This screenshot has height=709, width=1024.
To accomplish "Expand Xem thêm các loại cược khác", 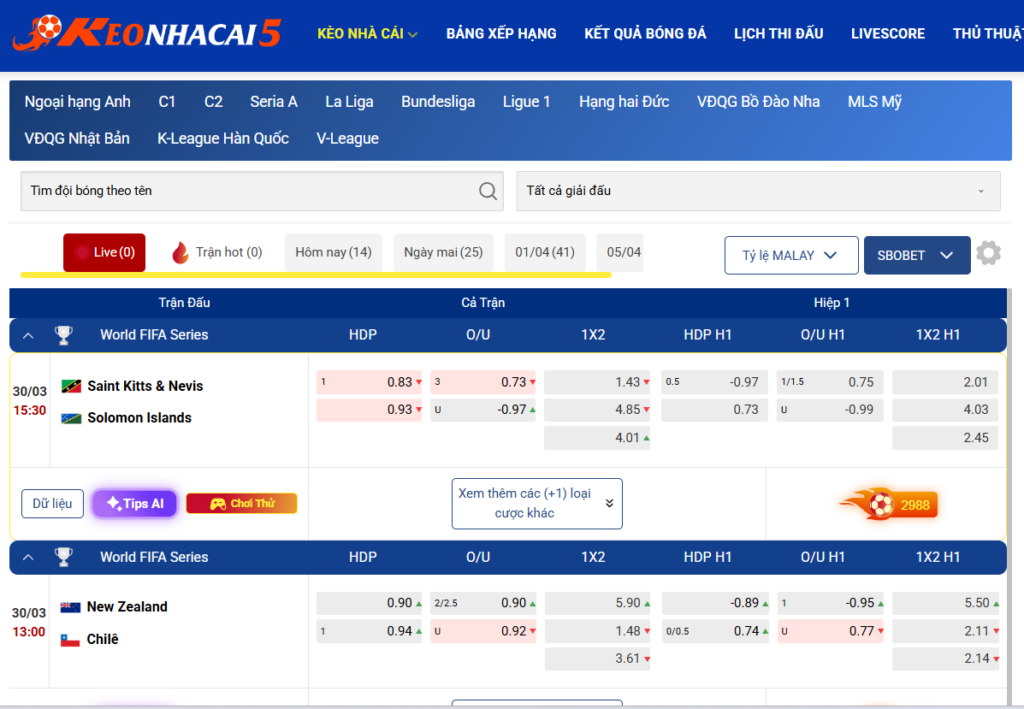I will (536, 503).
